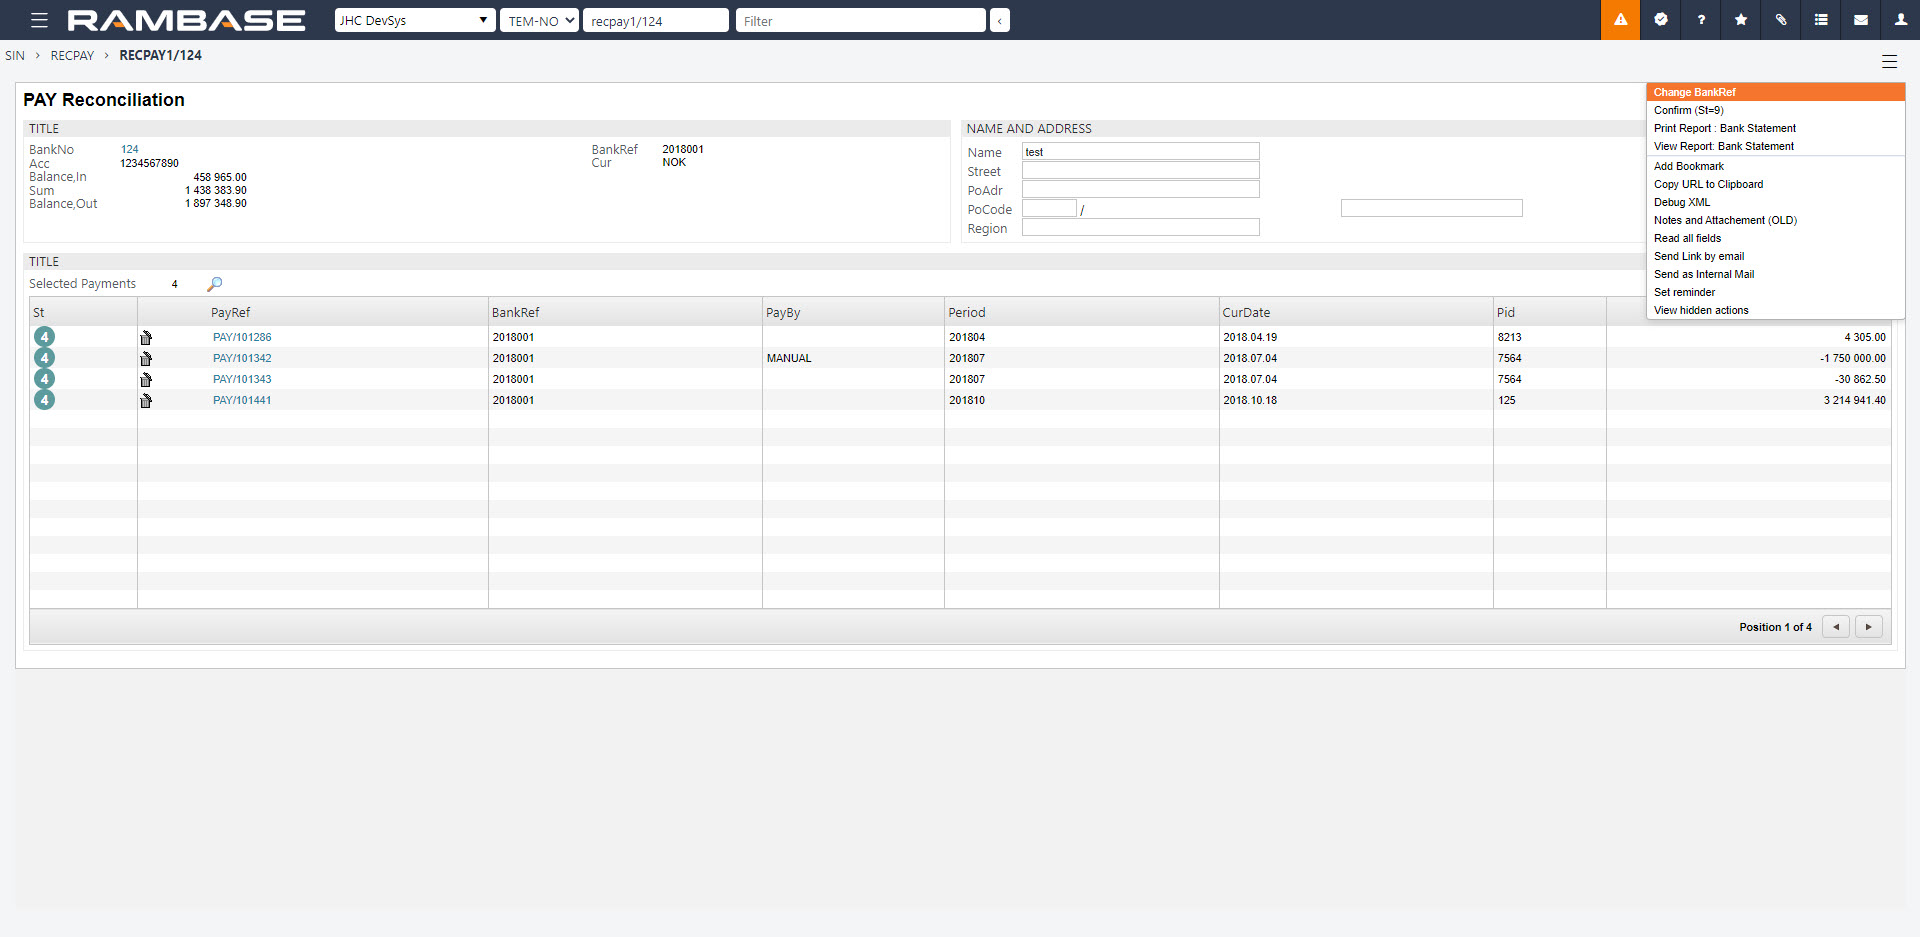Go to next position with right arrow

coord(1868,627)
